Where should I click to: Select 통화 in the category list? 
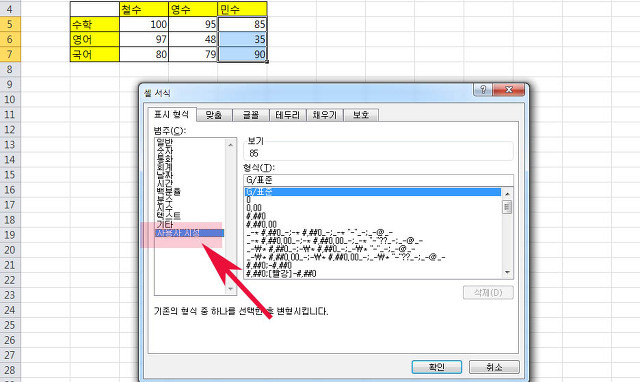pos(164,159)
